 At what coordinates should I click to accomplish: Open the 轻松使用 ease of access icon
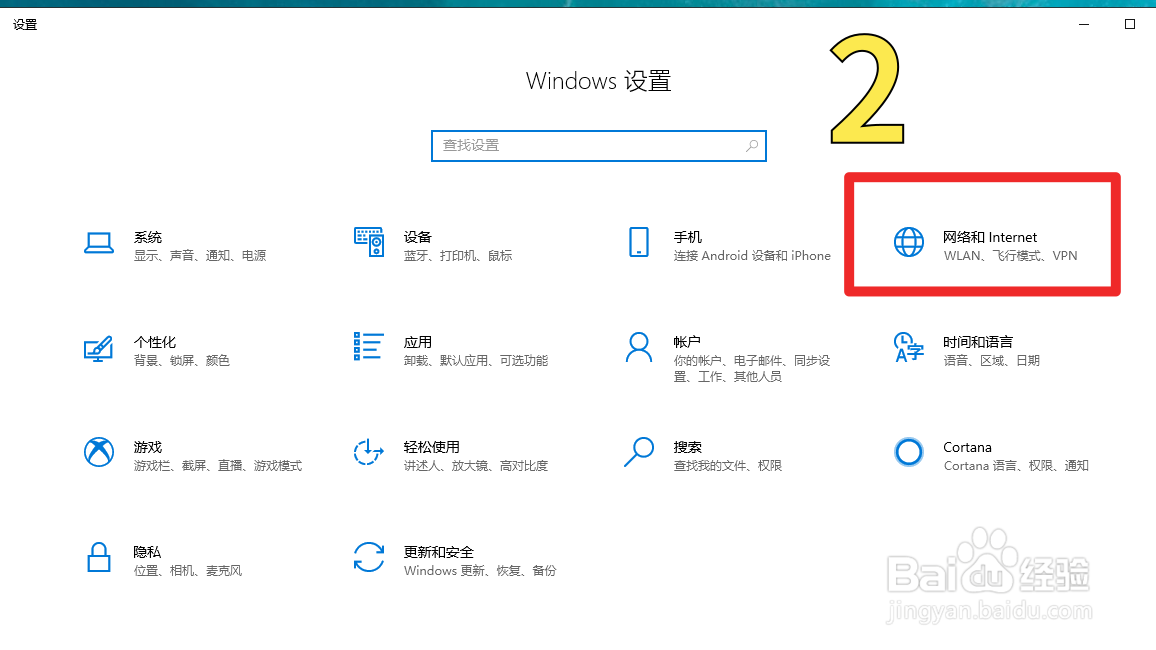tap(369, 452)
